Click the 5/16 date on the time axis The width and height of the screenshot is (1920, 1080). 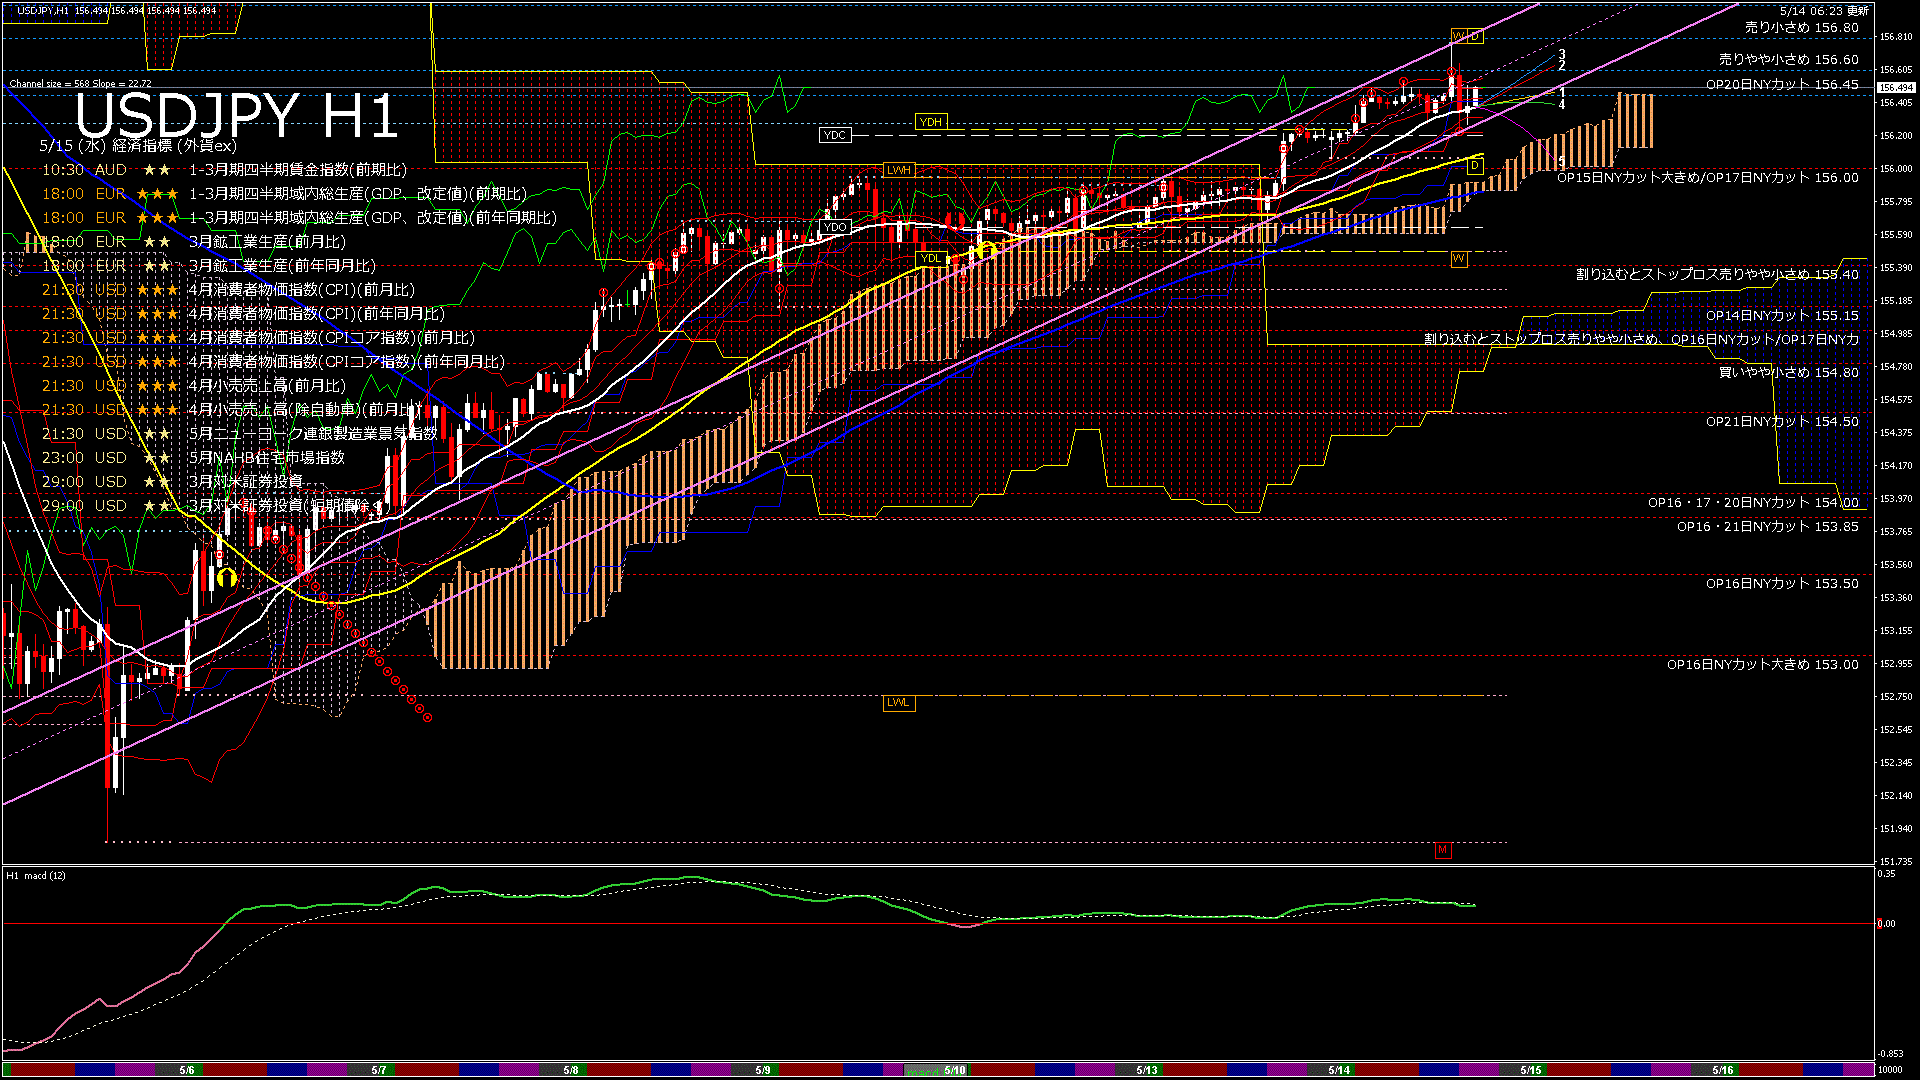(1723, 1070)
